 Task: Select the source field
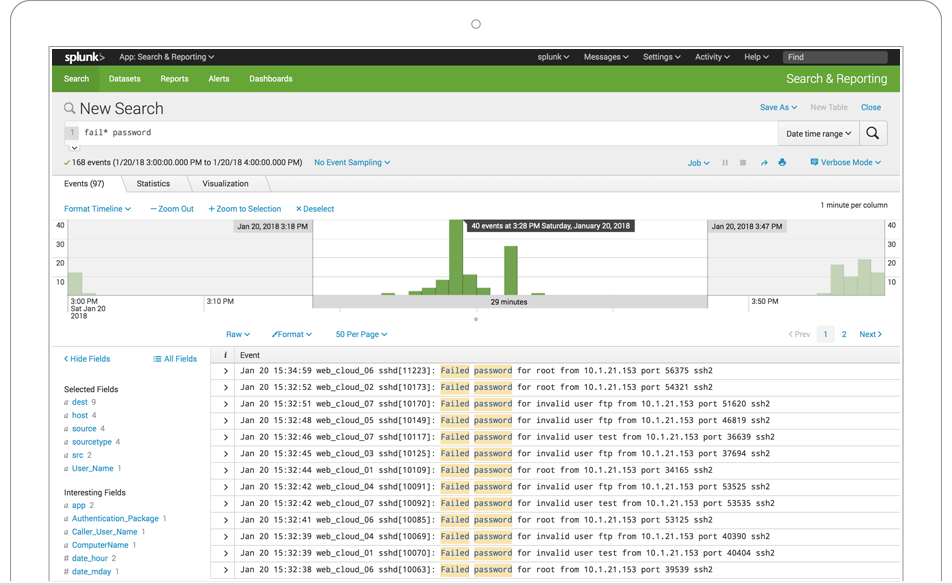[x=84, y=429]
